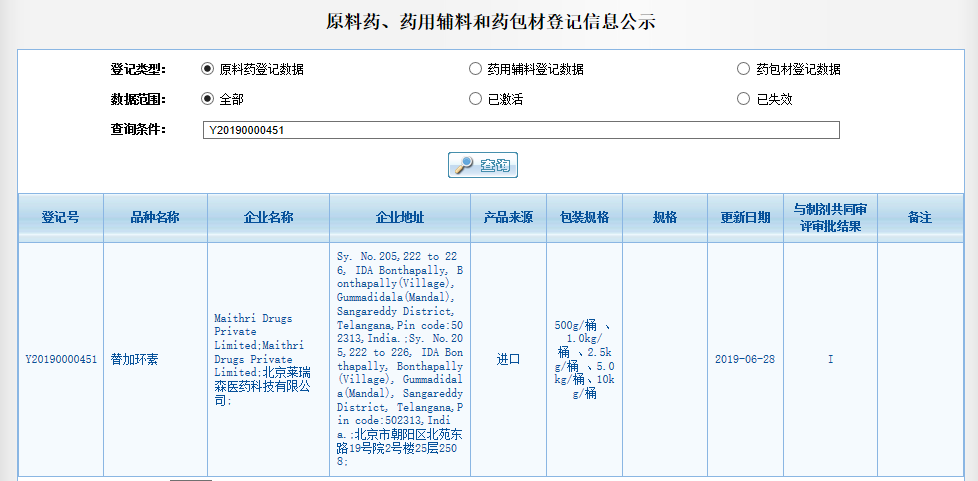Click the 包装规格 column header

click(584, 218)
